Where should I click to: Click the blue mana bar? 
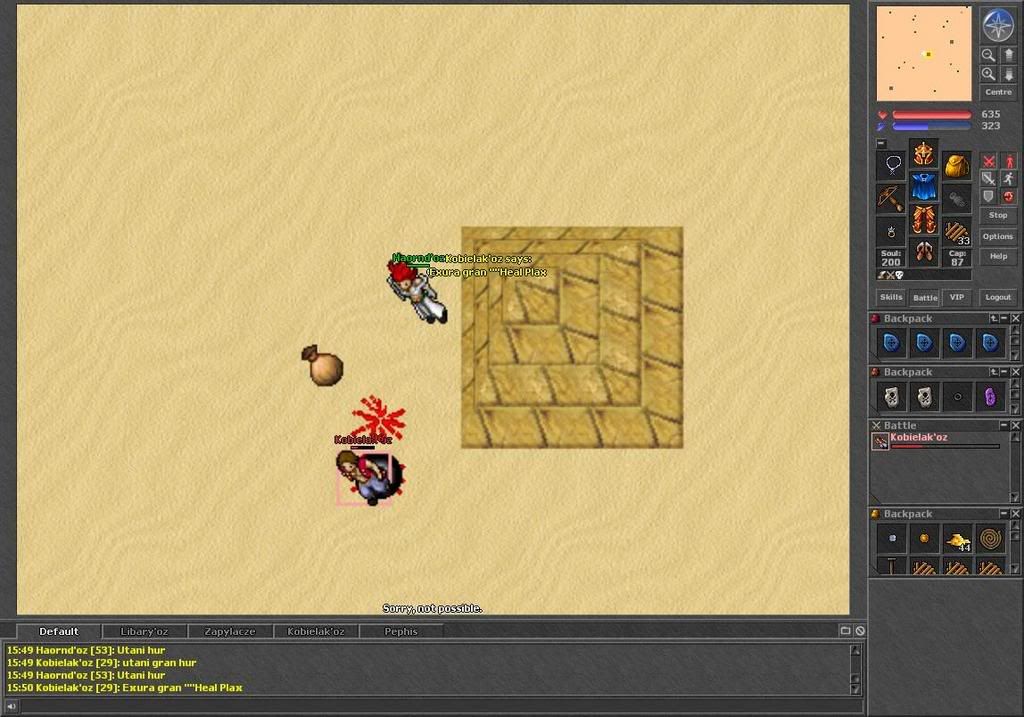[932, 126]
